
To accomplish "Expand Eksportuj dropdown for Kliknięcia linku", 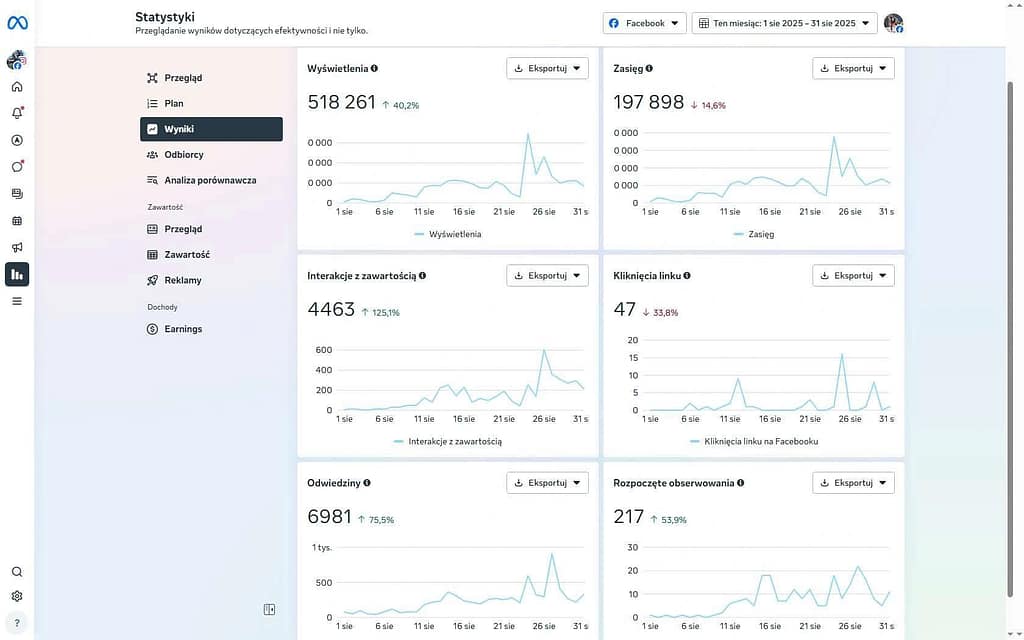I will pos(853,275).
